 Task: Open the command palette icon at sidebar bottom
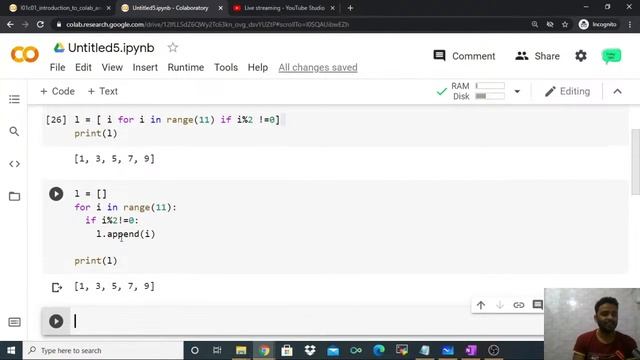14,322
